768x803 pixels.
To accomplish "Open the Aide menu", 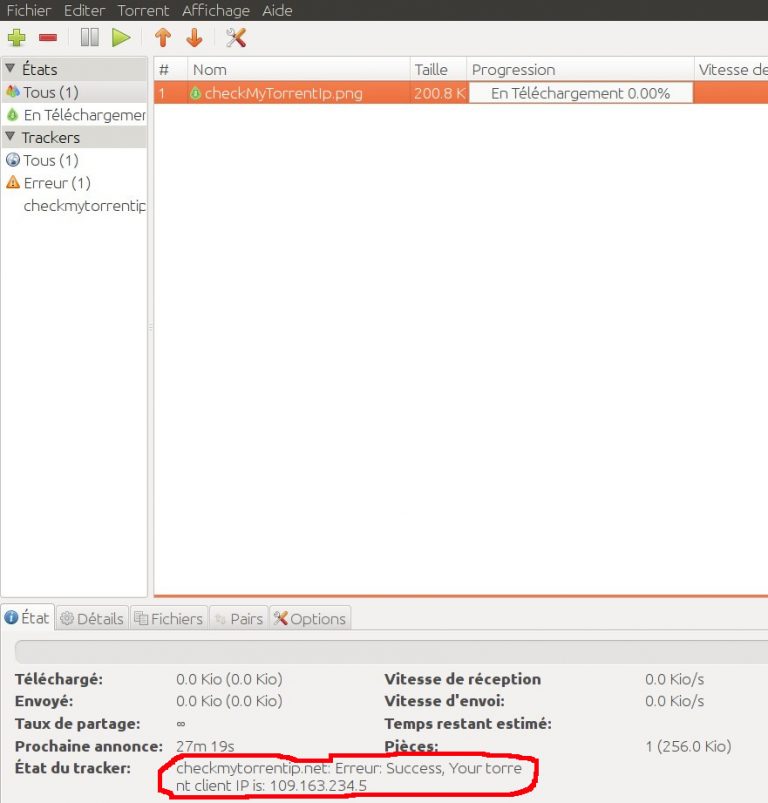I will click(277, 10).
